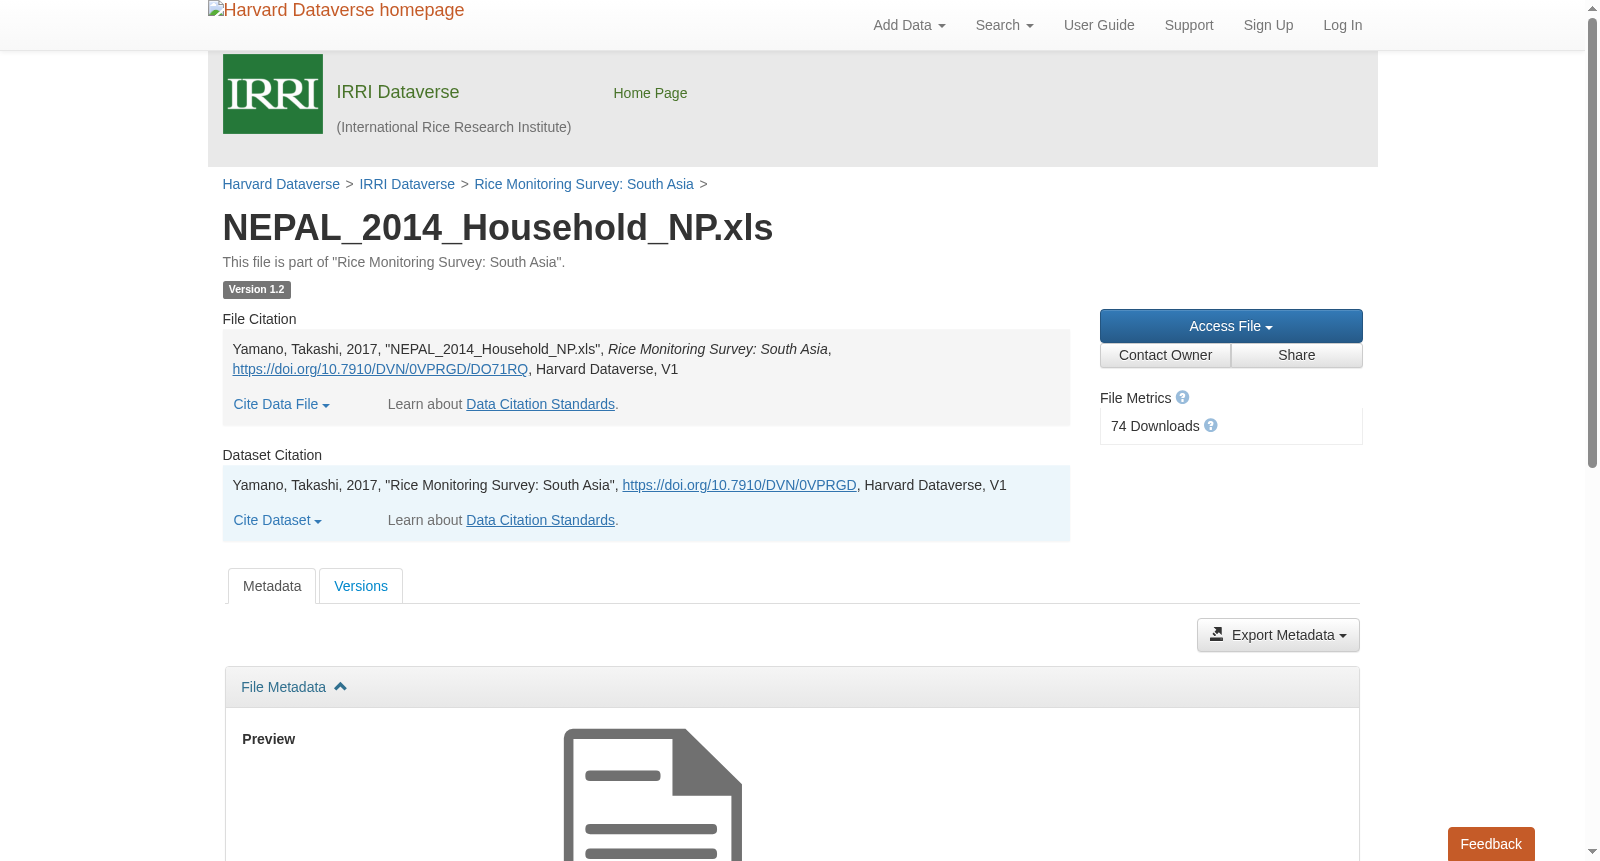This screenshot has width=1600, height=861.
Task: Click the file preview document icon
Action: coord(653,794)
